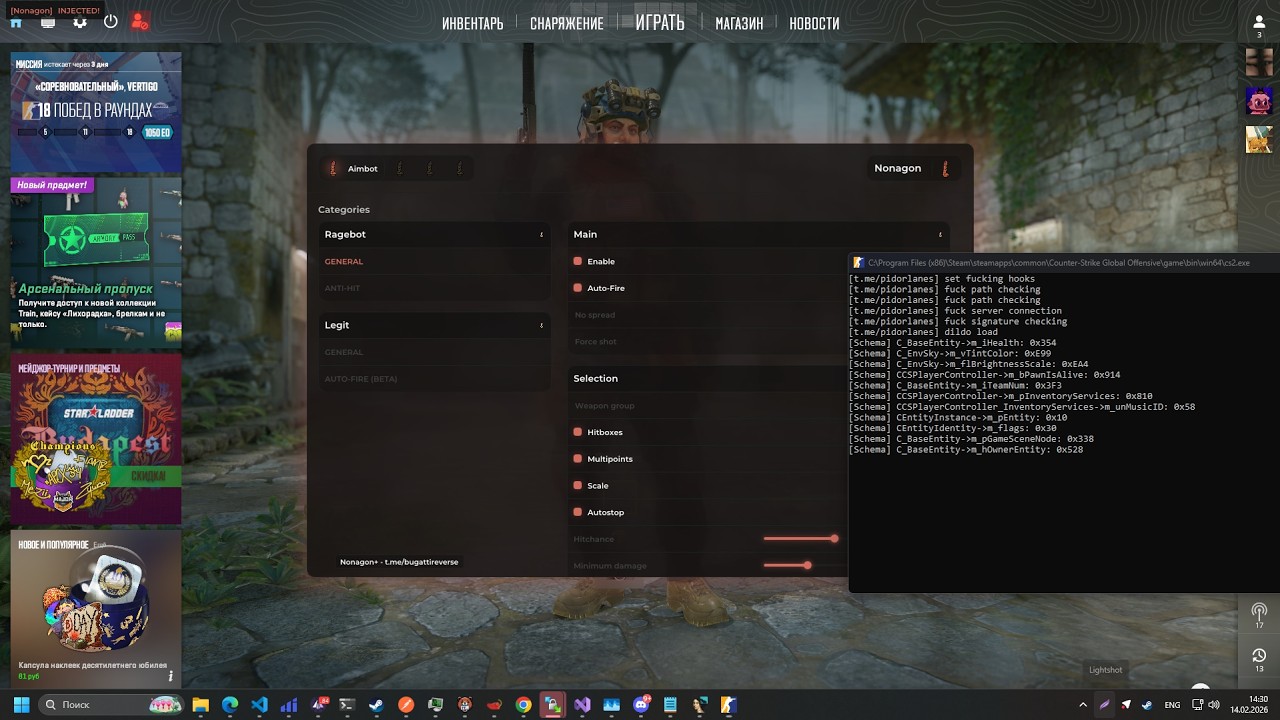Toggle the Hitboxes checkbox

(578, 432)
